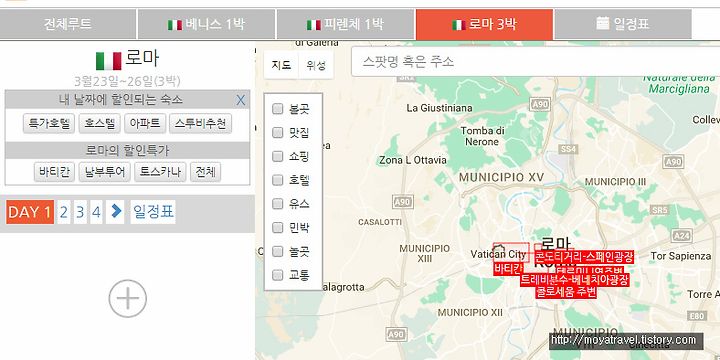Image resolution: width=720 pixels, height=360 pixels.
Task: Go to day 3
Action: pos(80,212)
